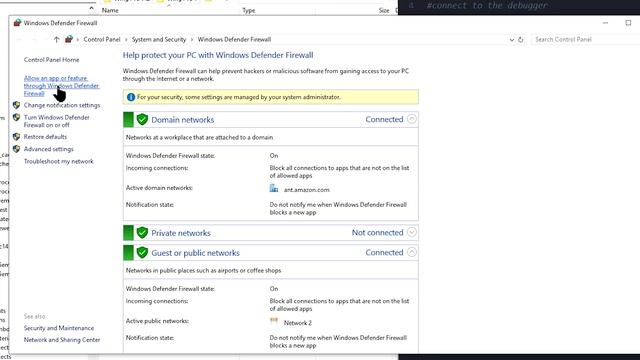
Task: Maximize the Windows Defender Firewall window
Action: pyautogui.click(x=628, y=23)
